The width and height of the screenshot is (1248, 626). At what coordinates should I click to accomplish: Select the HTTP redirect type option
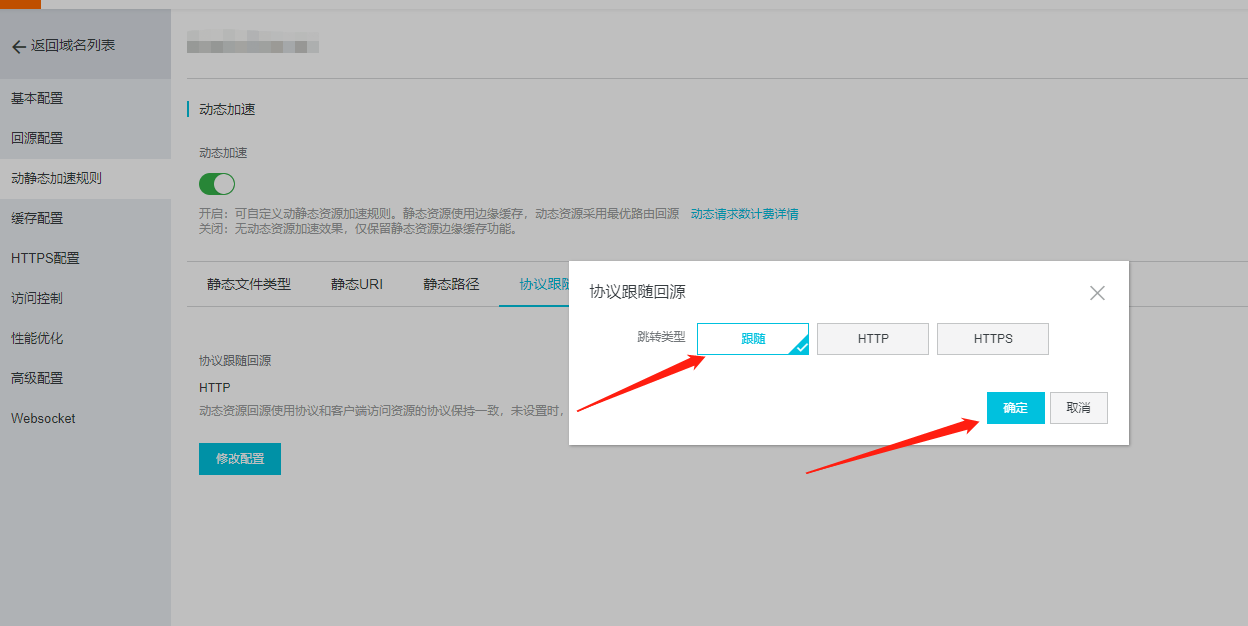click(873, 339)
